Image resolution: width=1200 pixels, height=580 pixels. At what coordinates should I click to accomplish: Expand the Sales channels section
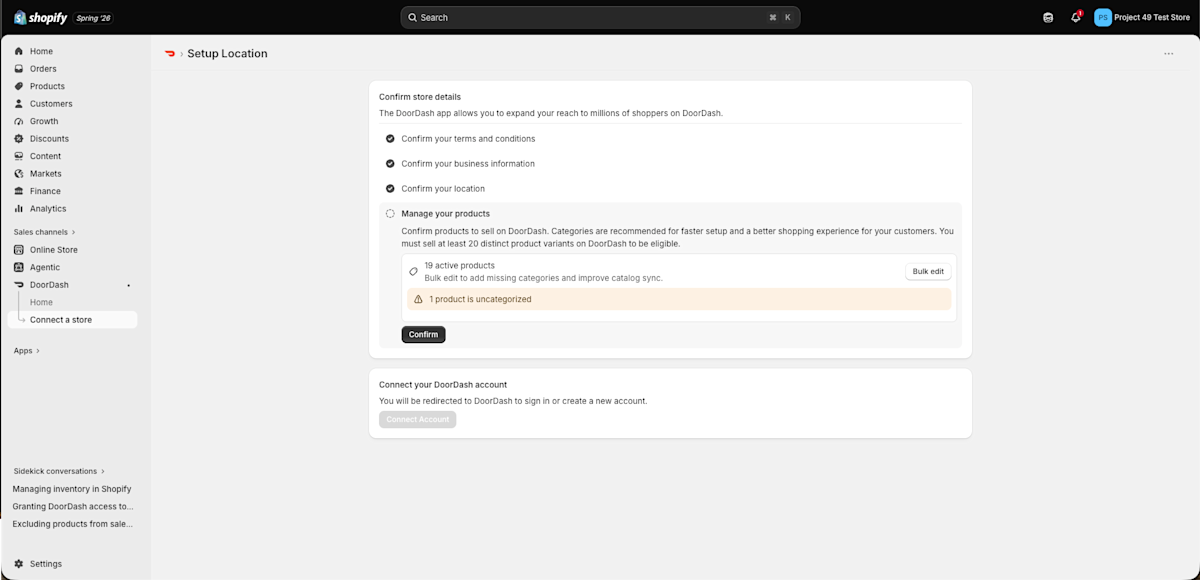44,232
